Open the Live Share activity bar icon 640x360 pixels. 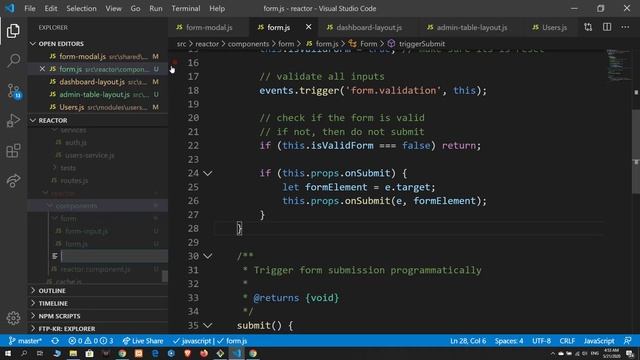(13, 180)
